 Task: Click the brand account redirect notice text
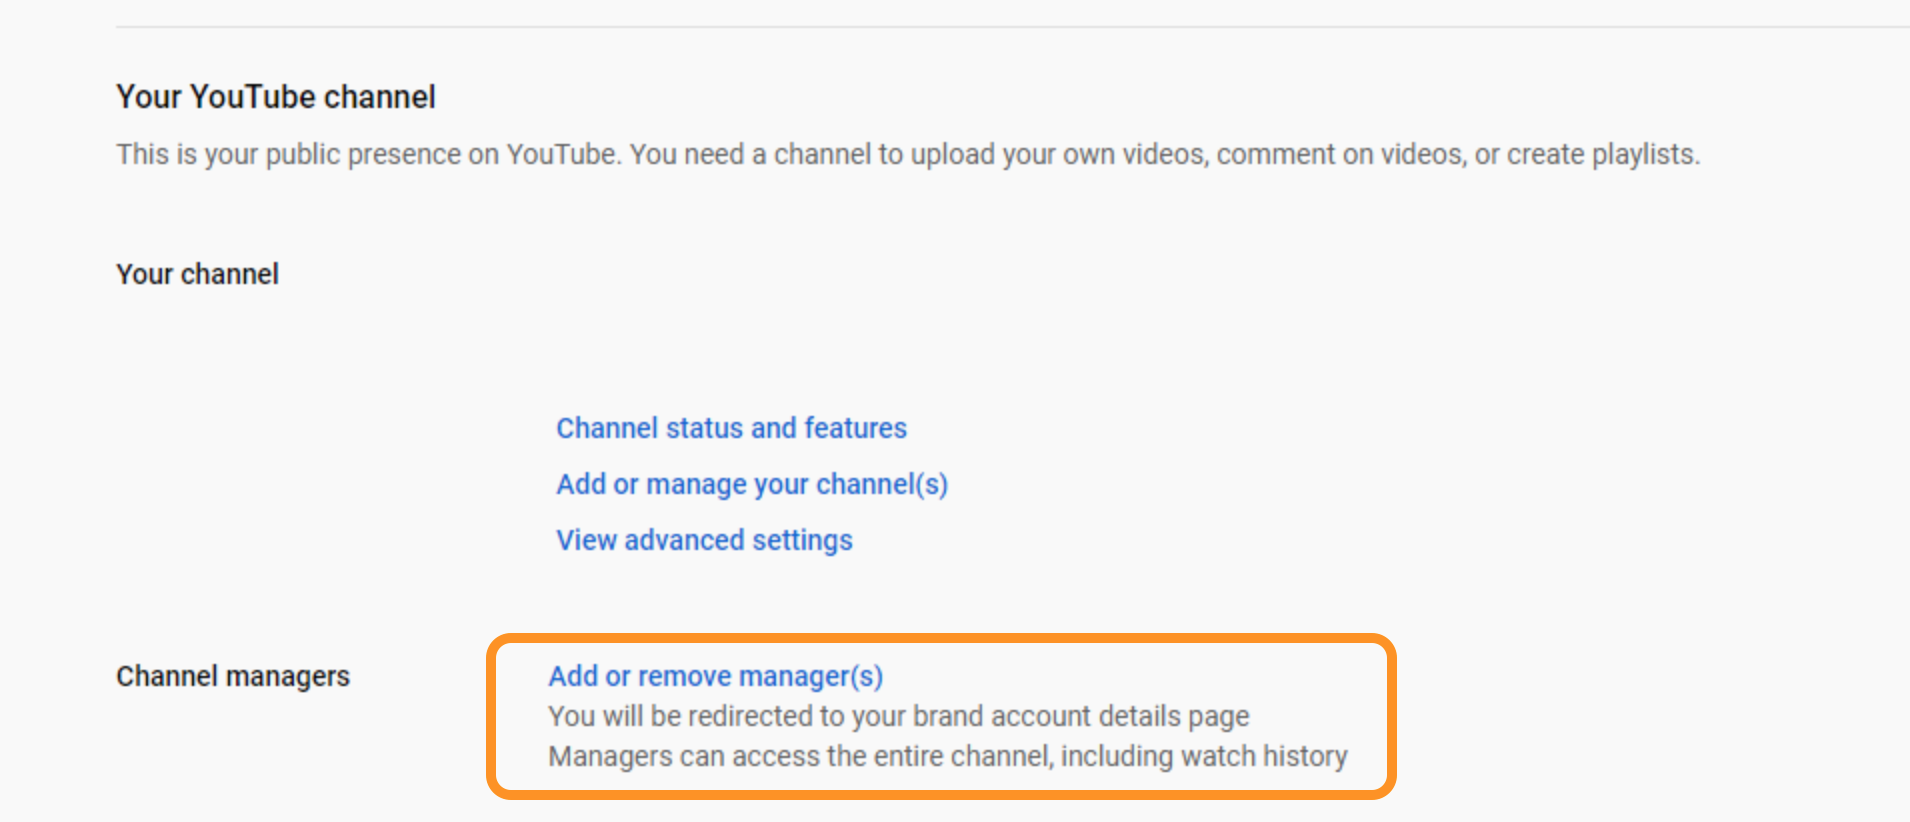pyautogui.click(x=898, y=716)
